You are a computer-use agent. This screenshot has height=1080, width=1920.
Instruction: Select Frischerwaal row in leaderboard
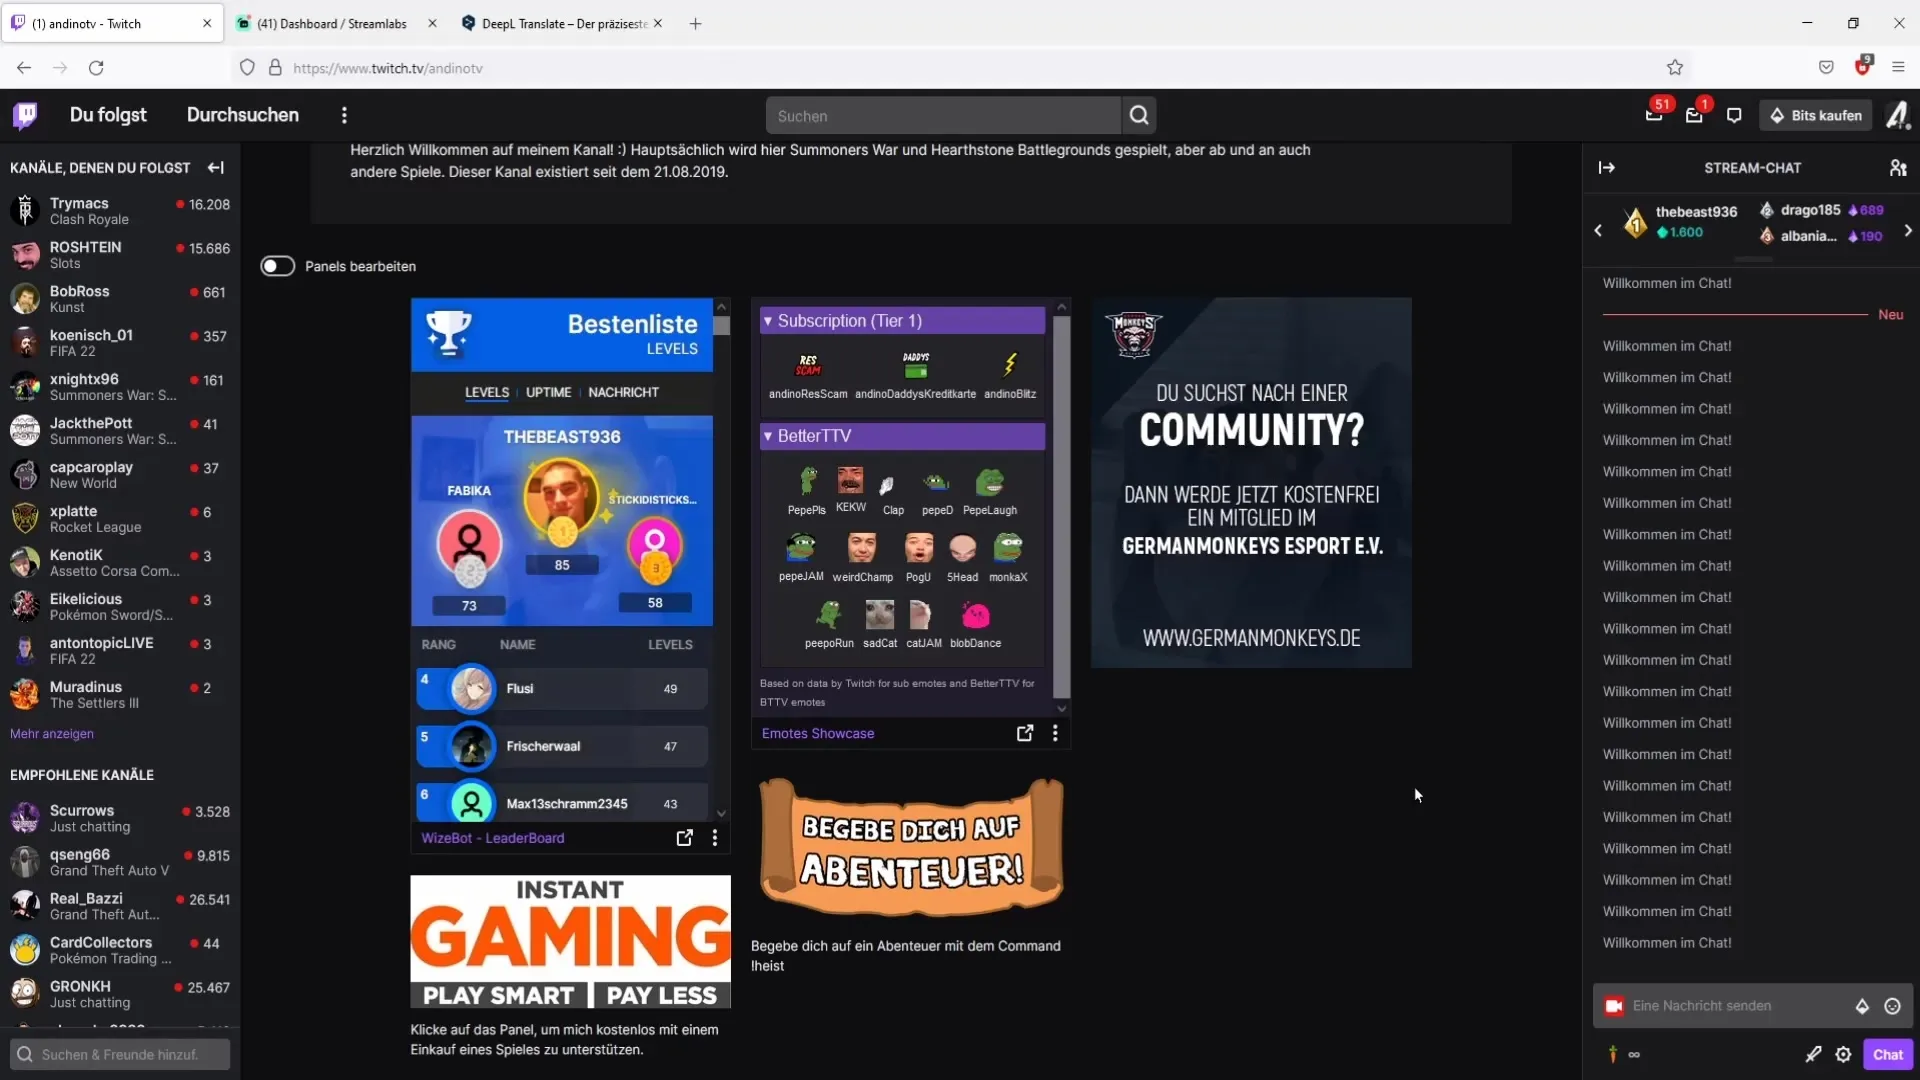click(x=562, y=746)
